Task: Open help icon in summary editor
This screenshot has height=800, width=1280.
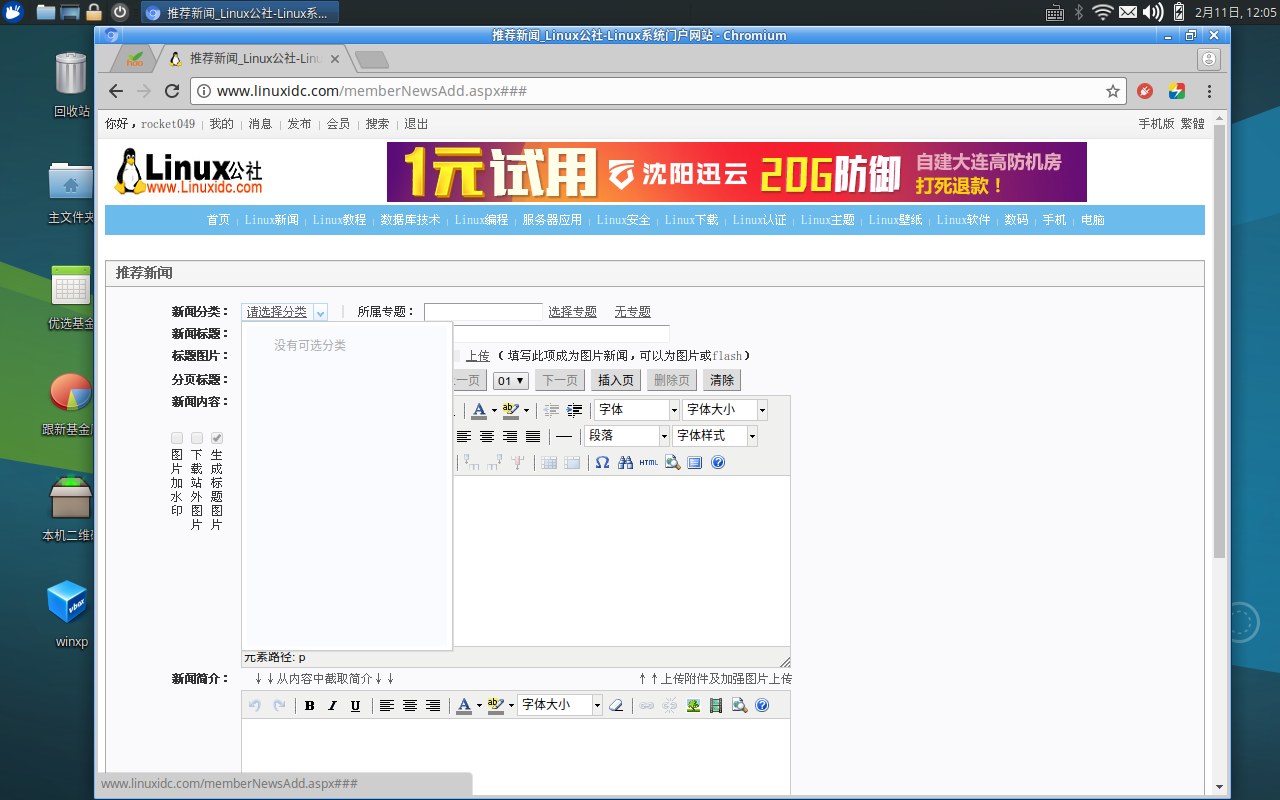Action: point(762,706)
